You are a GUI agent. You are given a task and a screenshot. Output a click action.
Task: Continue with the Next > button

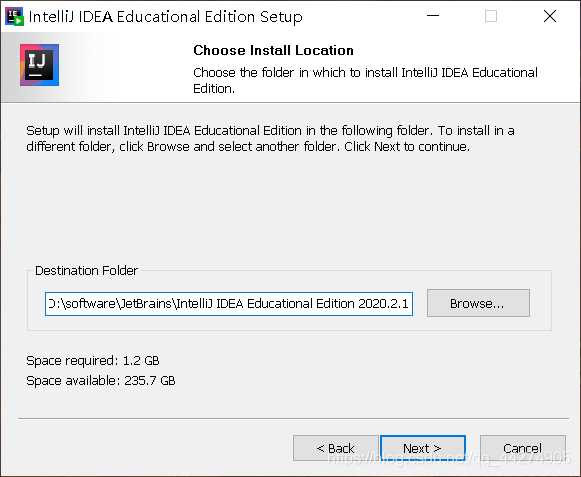[423, 448]
